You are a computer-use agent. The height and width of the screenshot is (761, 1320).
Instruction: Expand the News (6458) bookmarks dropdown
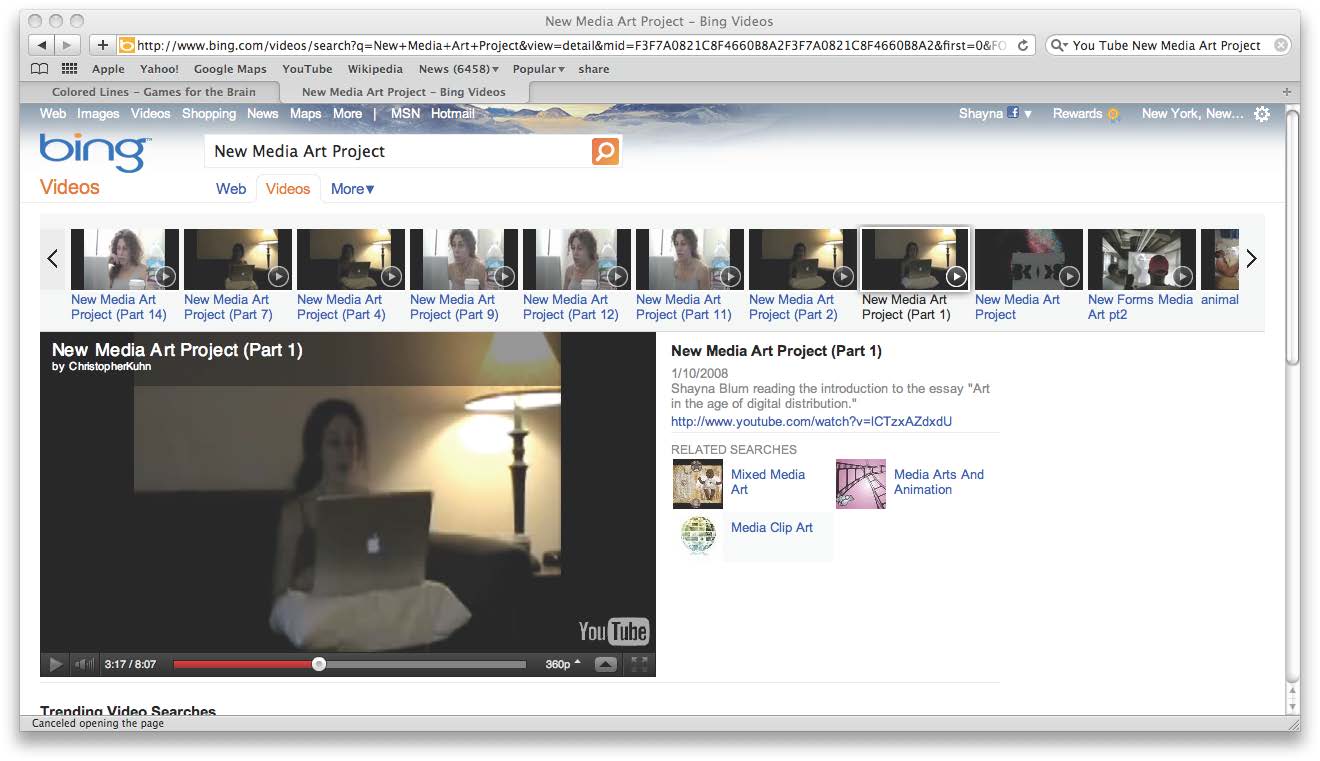tap(460, 69)
